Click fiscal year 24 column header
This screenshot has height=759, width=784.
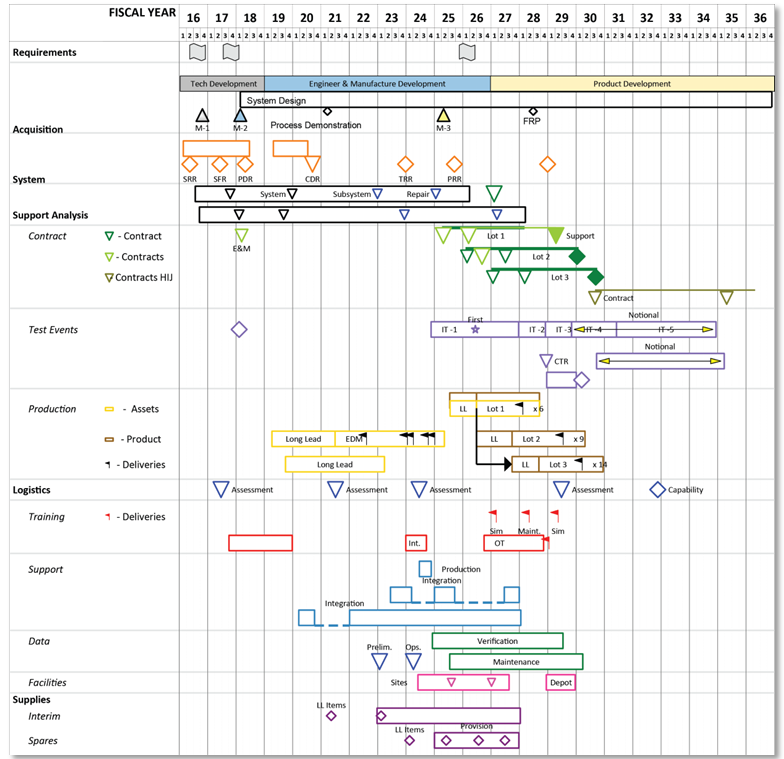pyautogui.click(x=420, y=18)
